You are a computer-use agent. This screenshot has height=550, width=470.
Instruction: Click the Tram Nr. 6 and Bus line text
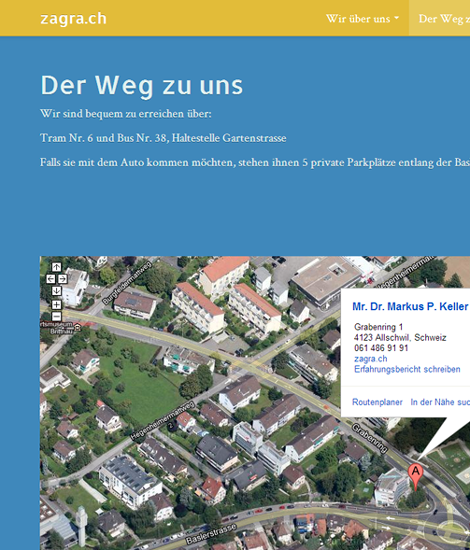tap(163, 138)
